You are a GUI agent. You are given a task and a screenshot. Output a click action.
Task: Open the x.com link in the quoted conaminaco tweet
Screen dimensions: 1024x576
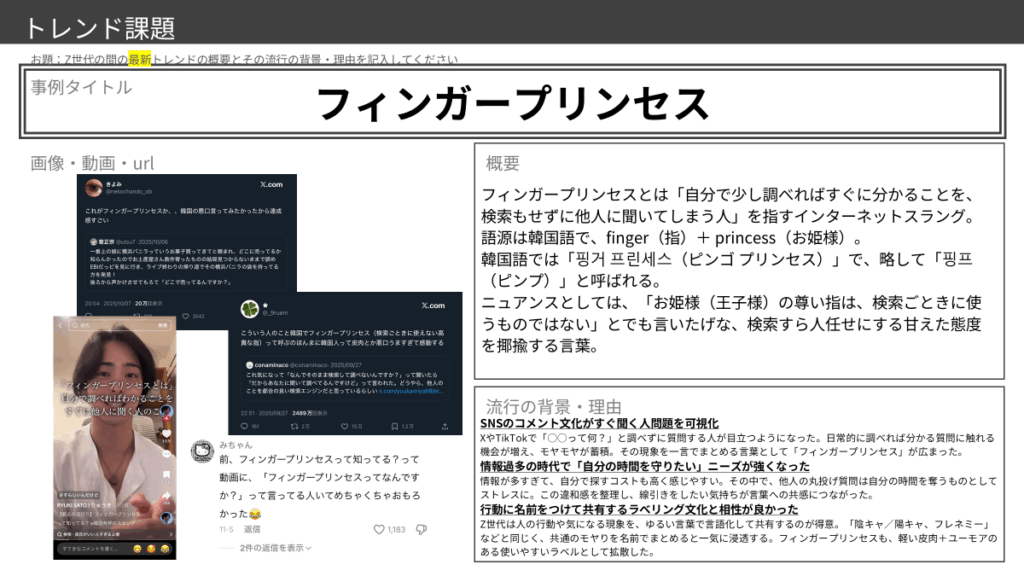pos(410,389)
